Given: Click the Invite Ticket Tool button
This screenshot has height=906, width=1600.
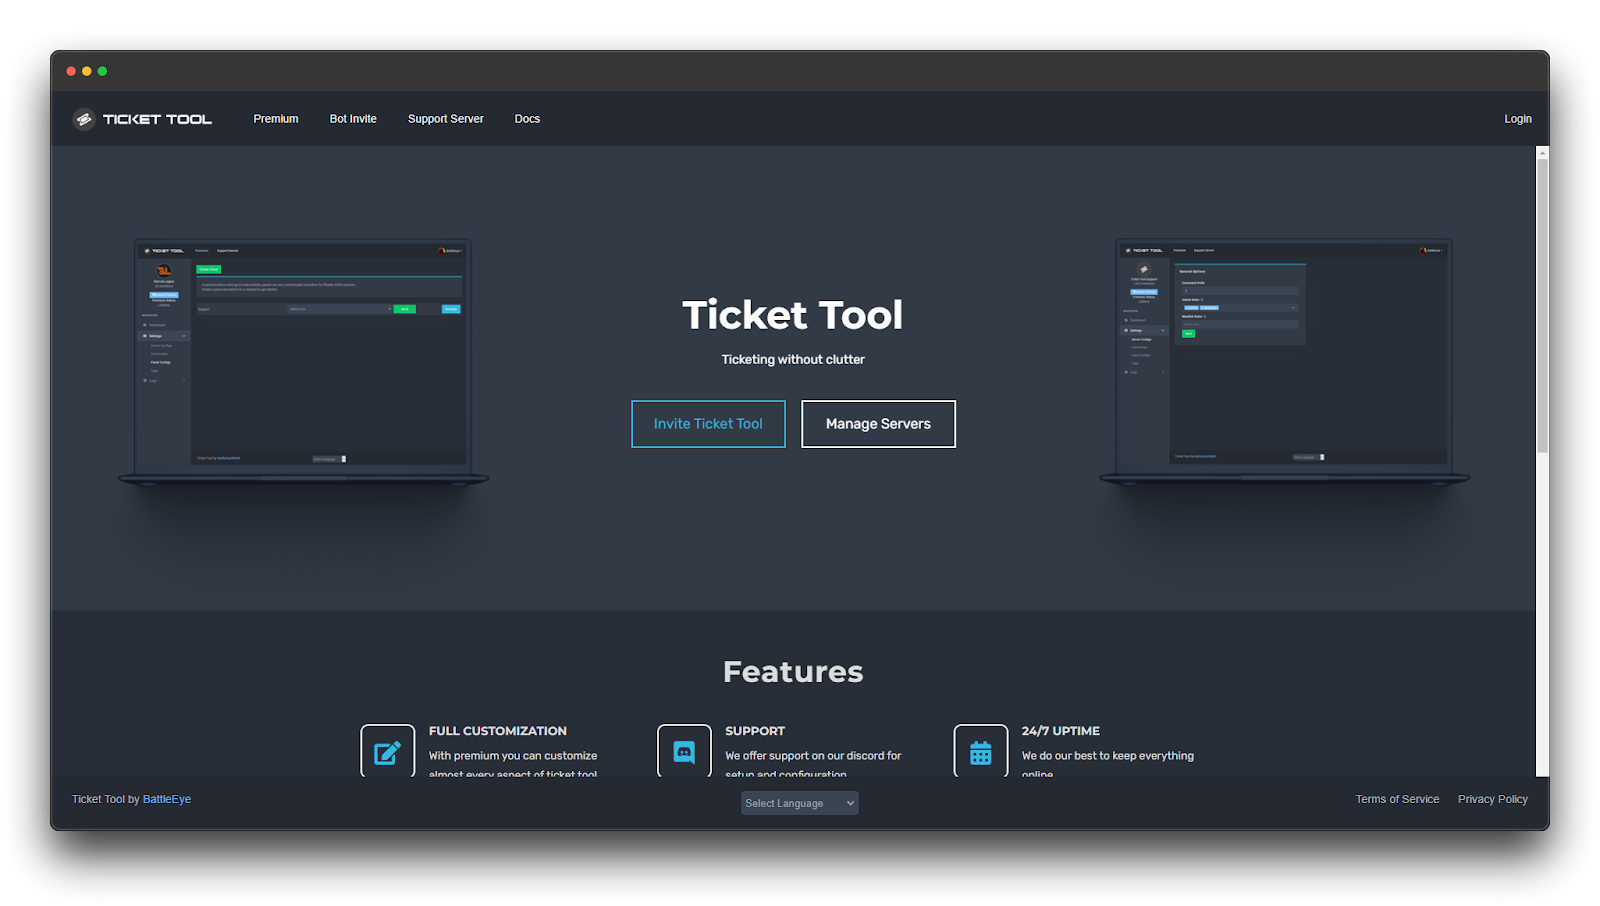Looking at the screenshot, I should pos(708,424).
